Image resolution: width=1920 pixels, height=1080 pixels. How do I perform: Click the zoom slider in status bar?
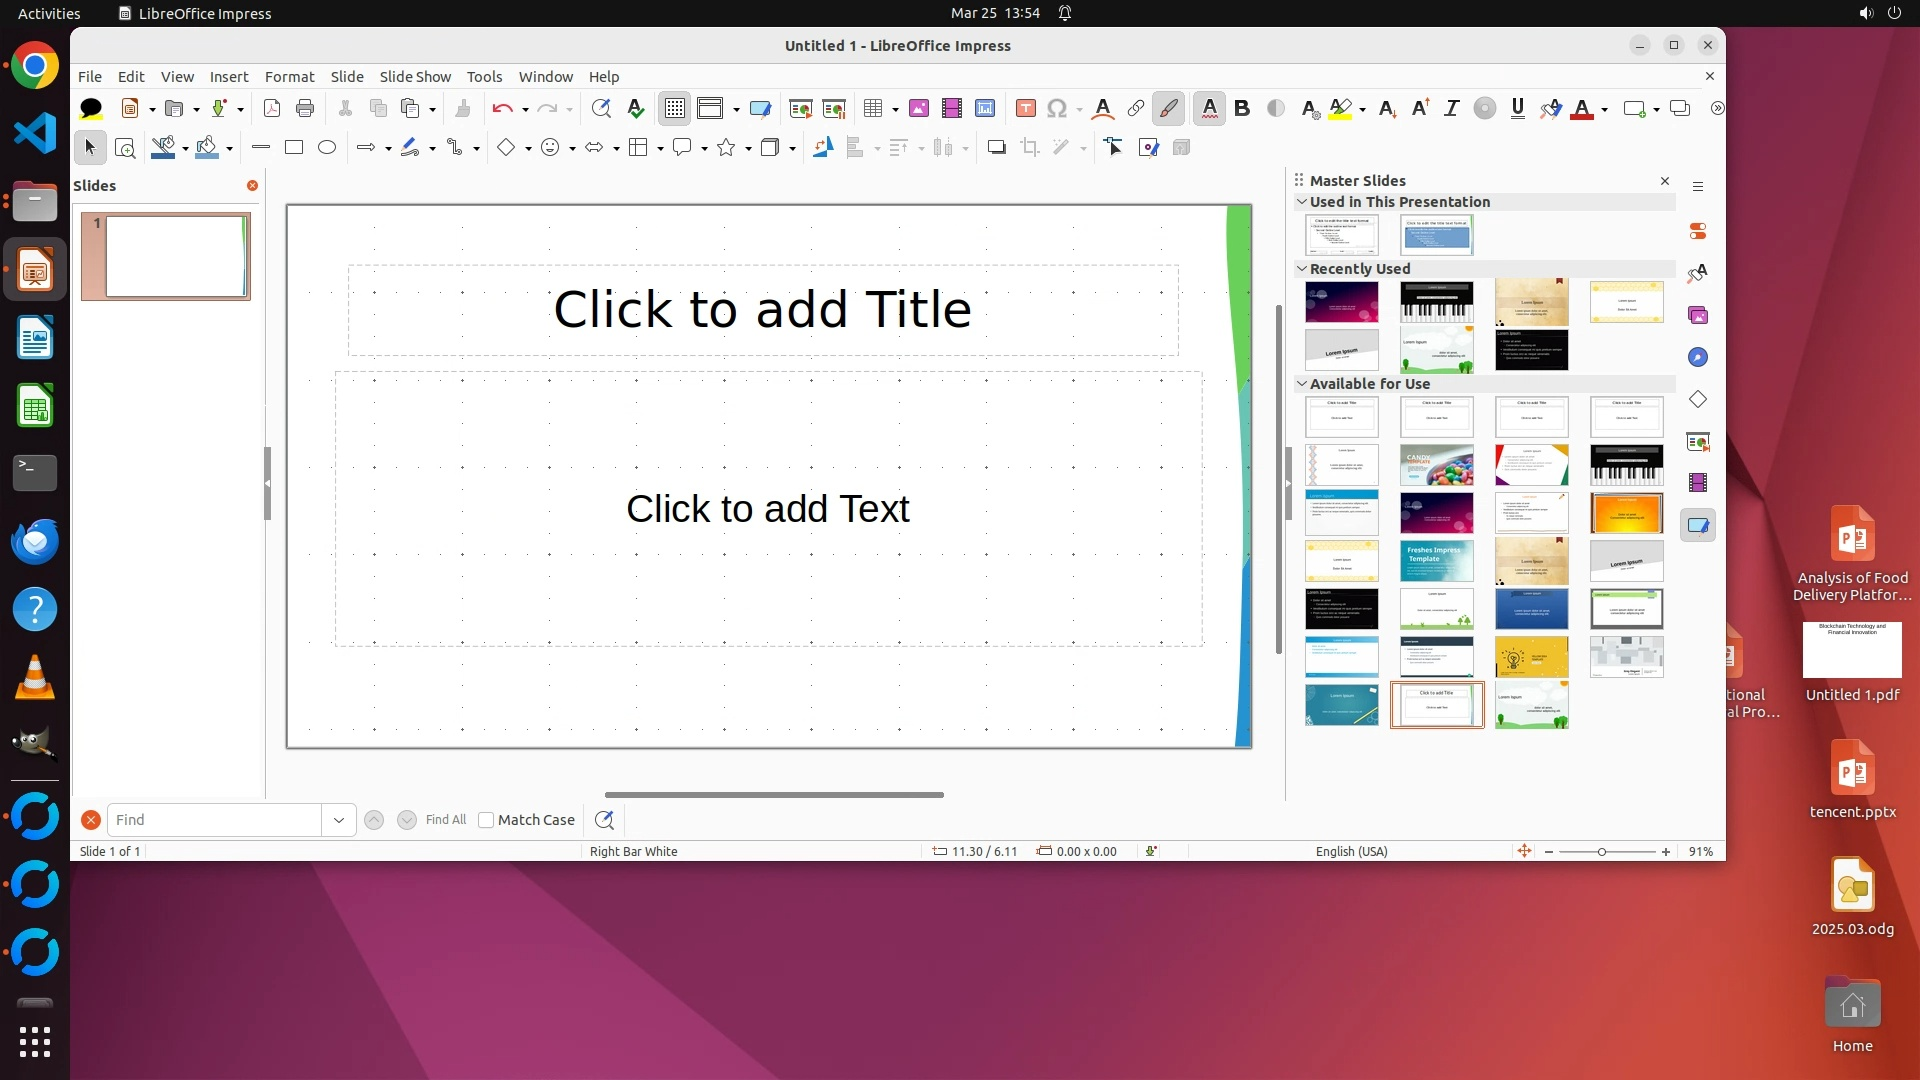click(x=1602, y=852)
